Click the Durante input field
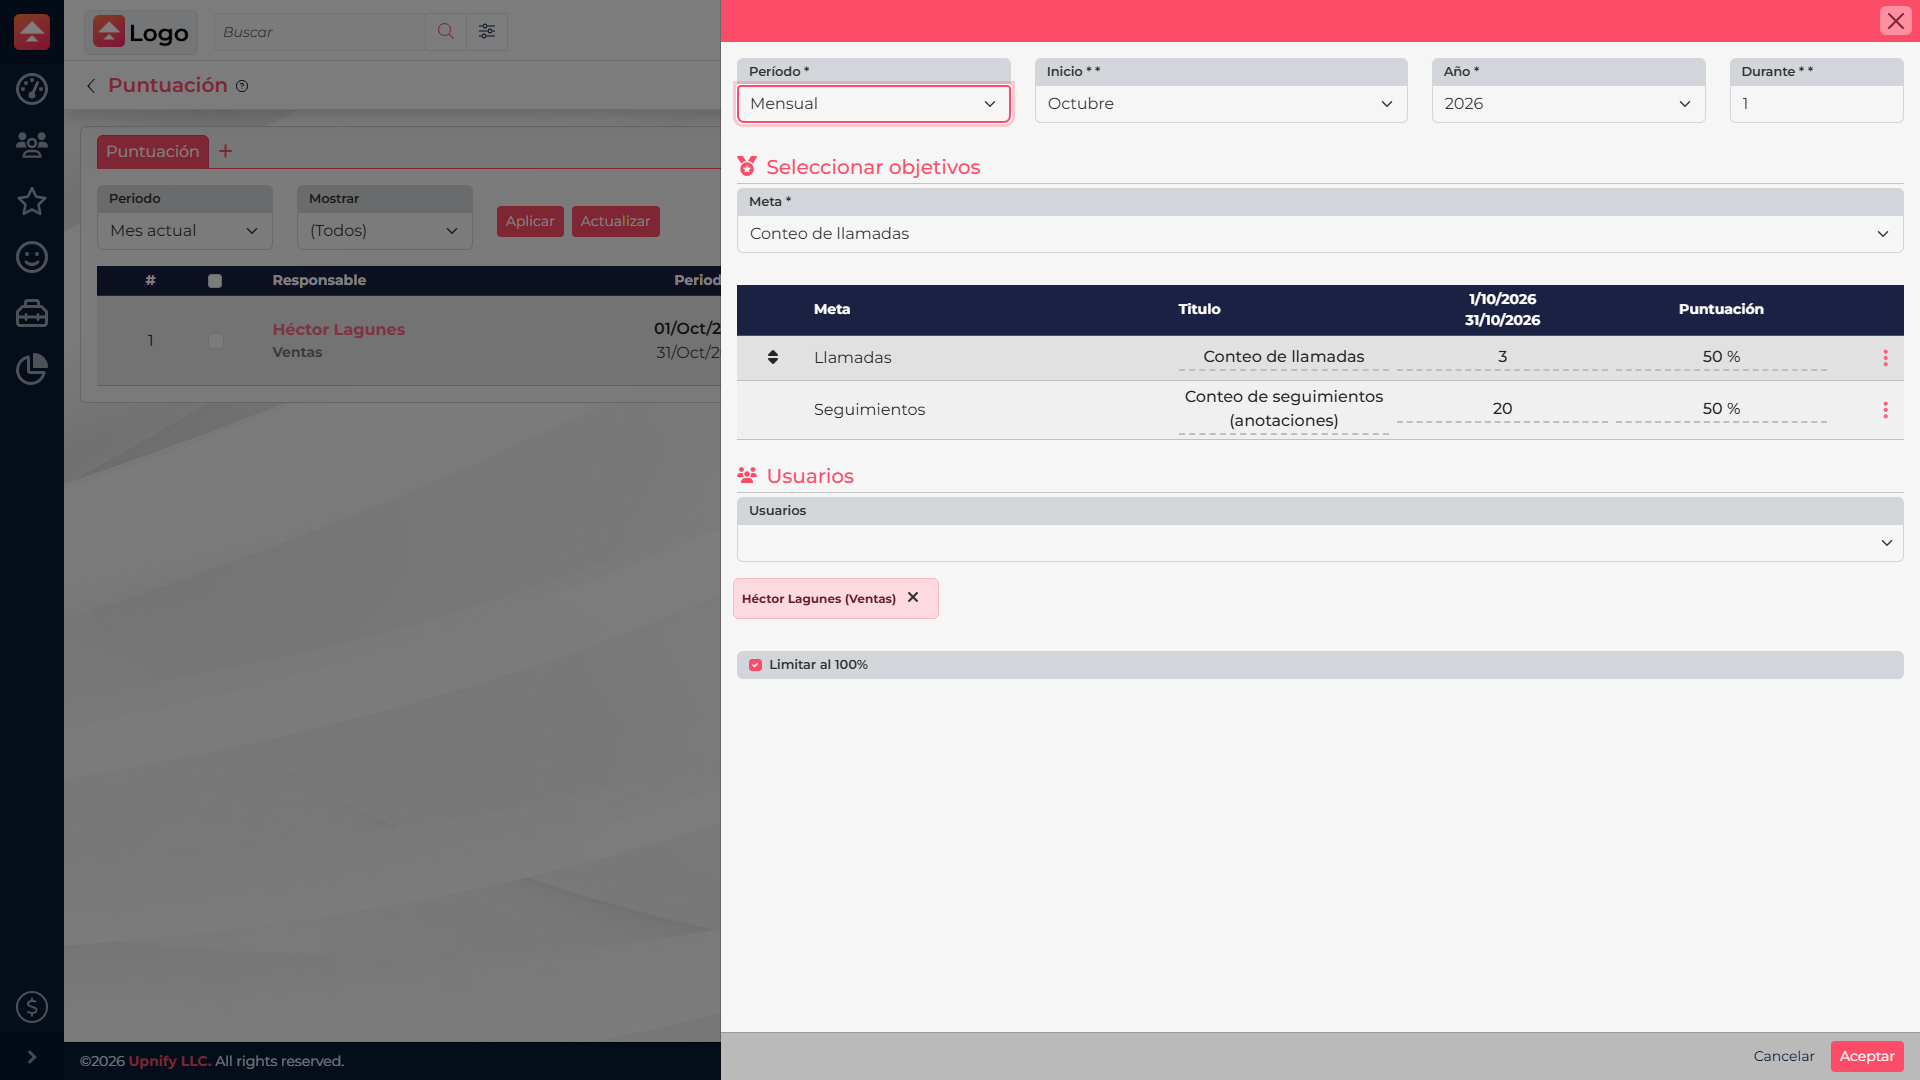Viewport: 1920px width, 1080px height. (1816, 104)
